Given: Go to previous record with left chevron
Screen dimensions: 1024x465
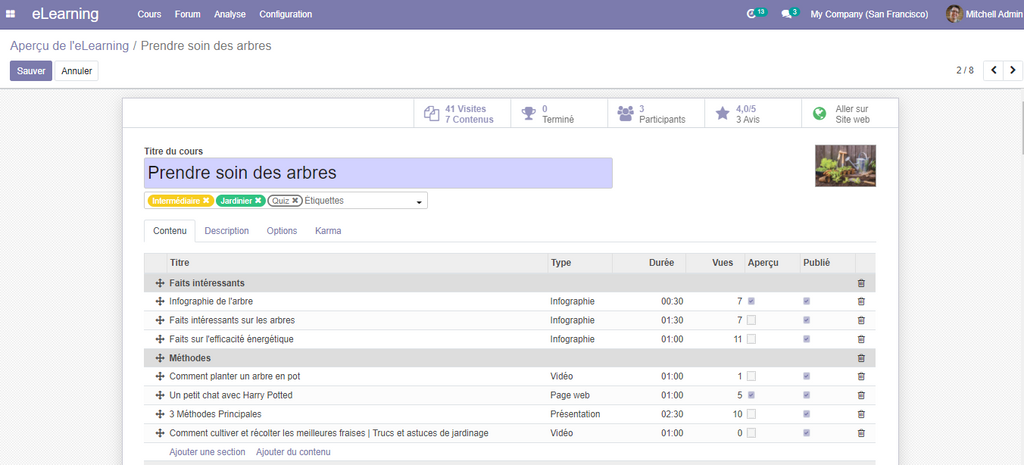Looking at the screenshot, I should tap(993, 70).
